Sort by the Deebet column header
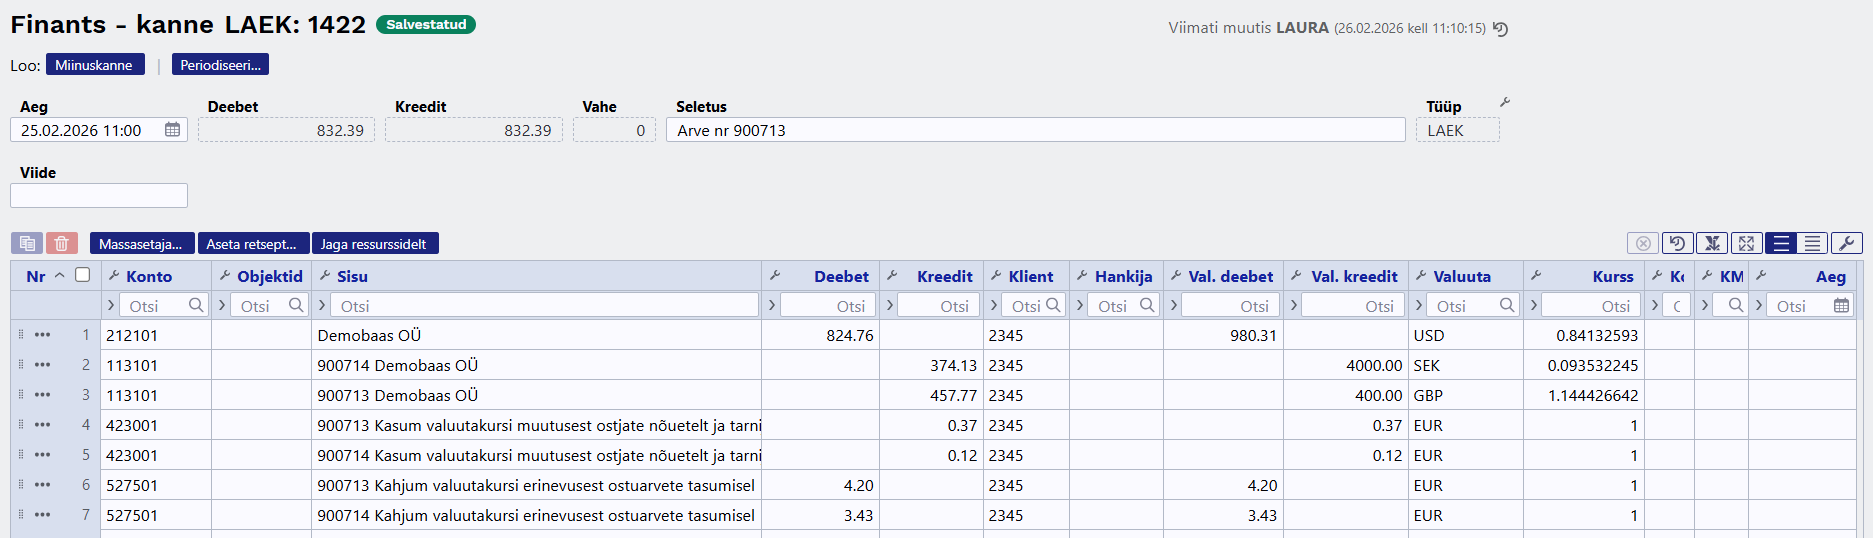 [840, 276]
